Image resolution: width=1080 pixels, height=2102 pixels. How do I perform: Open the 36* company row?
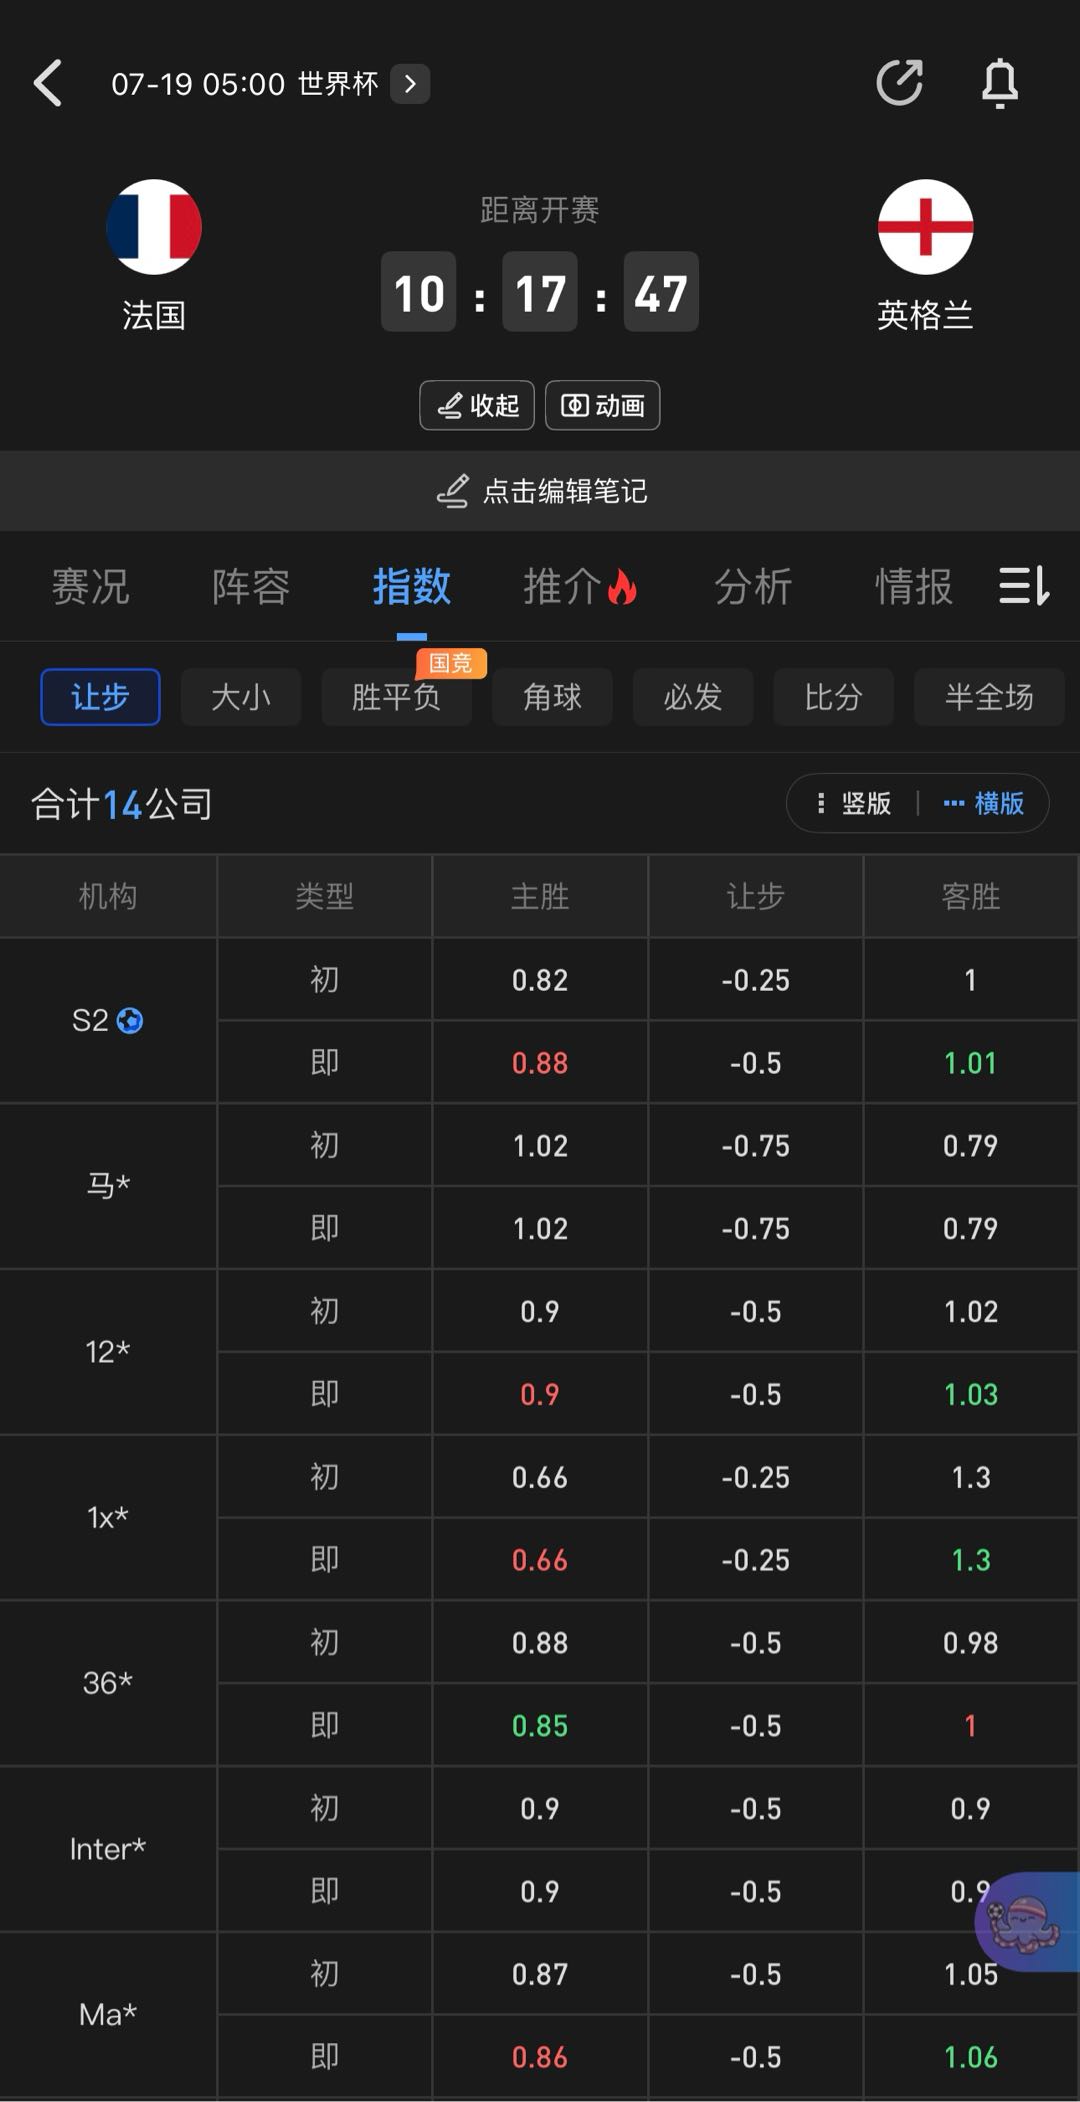coord(108,1683)
